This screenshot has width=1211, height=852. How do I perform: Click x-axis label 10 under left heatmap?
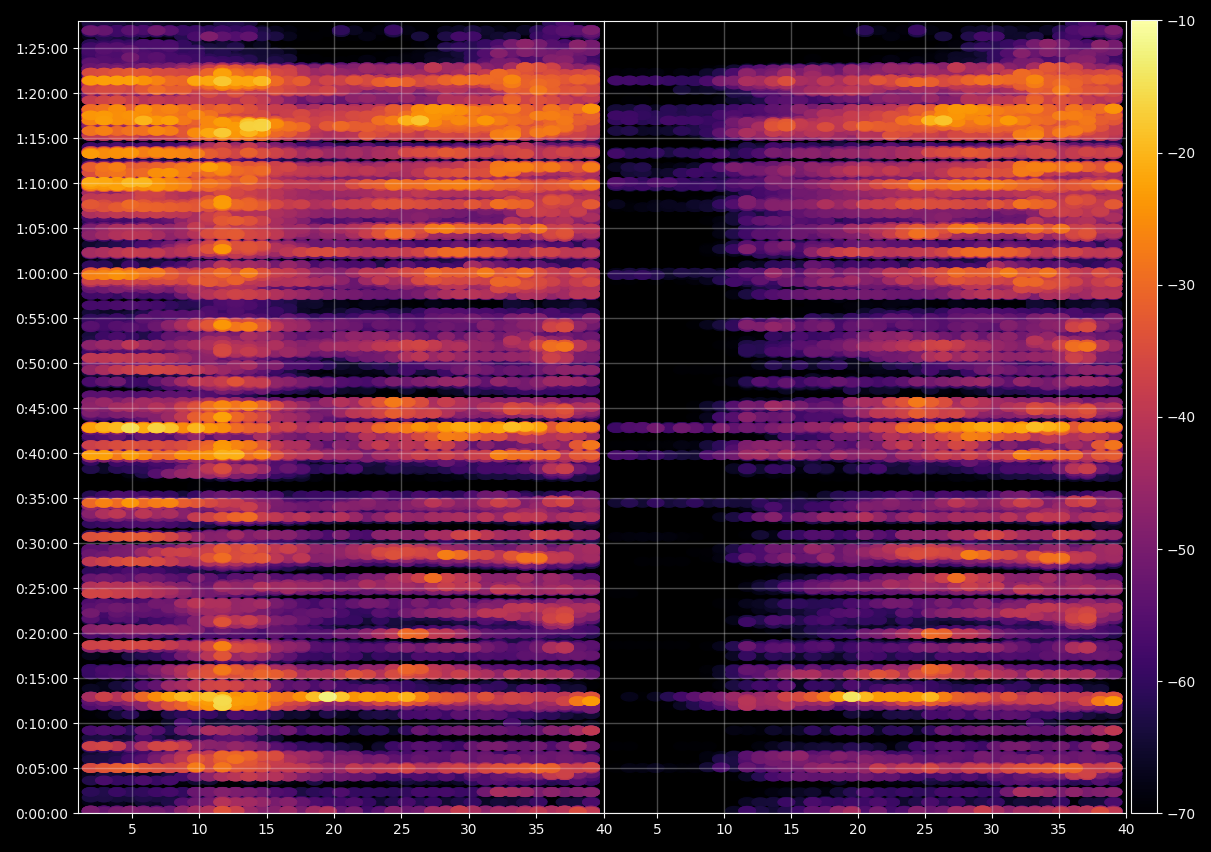tap(199, 829)
